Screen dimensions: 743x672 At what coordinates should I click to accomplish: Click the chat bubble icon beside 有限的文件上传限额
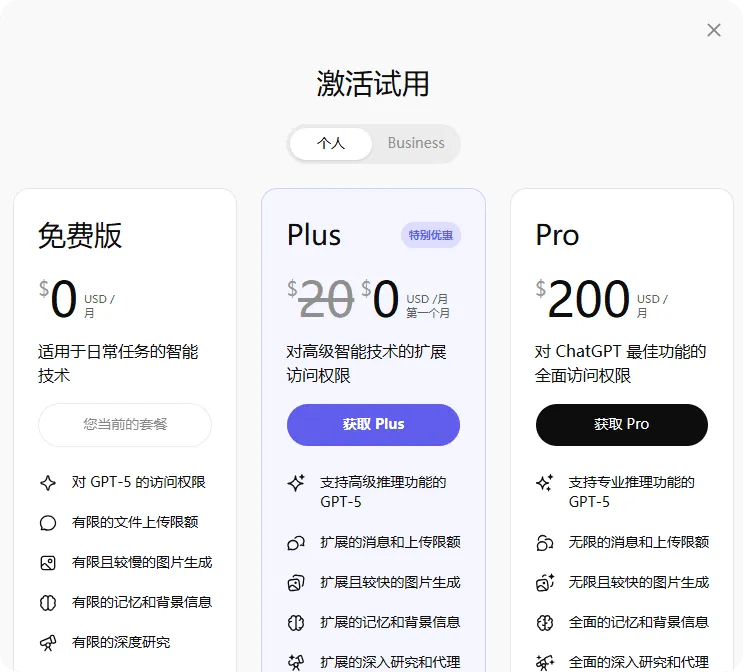(48, 523)
